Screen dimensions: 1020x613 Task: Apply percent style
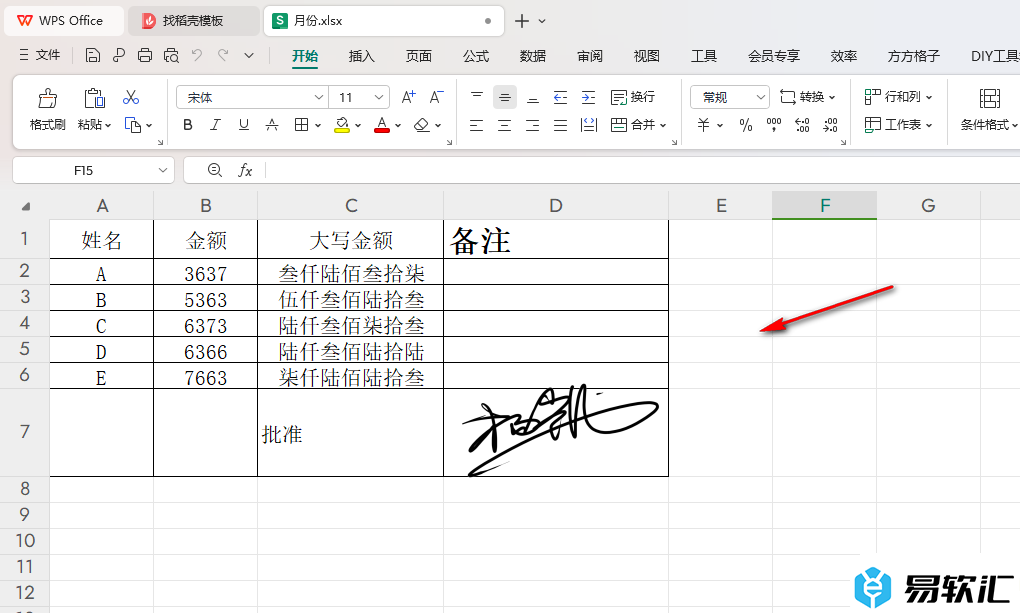(x=746, y=125)
